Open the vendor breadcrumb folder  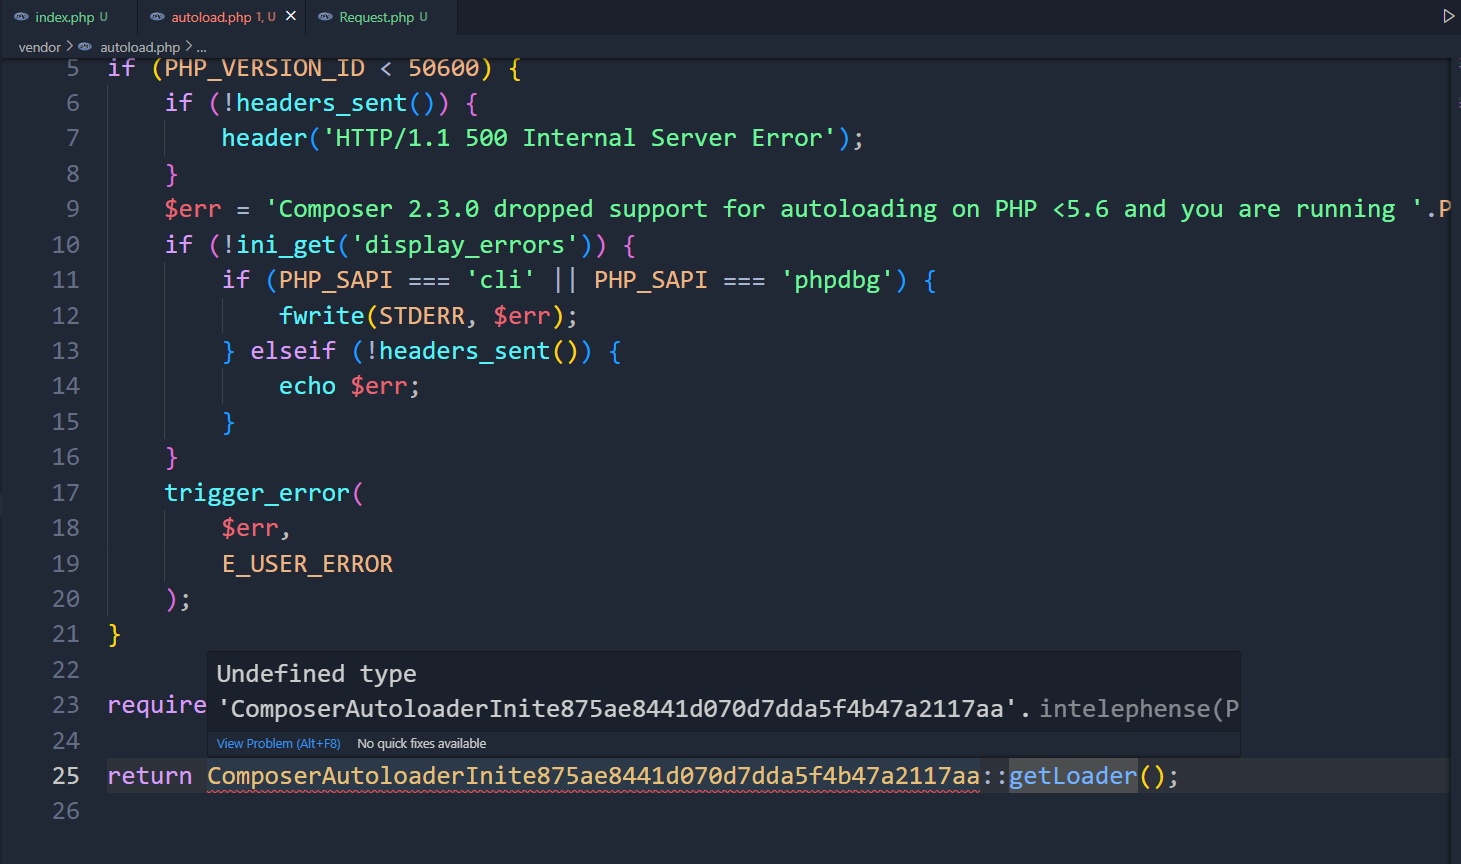(x=40, y=47)
